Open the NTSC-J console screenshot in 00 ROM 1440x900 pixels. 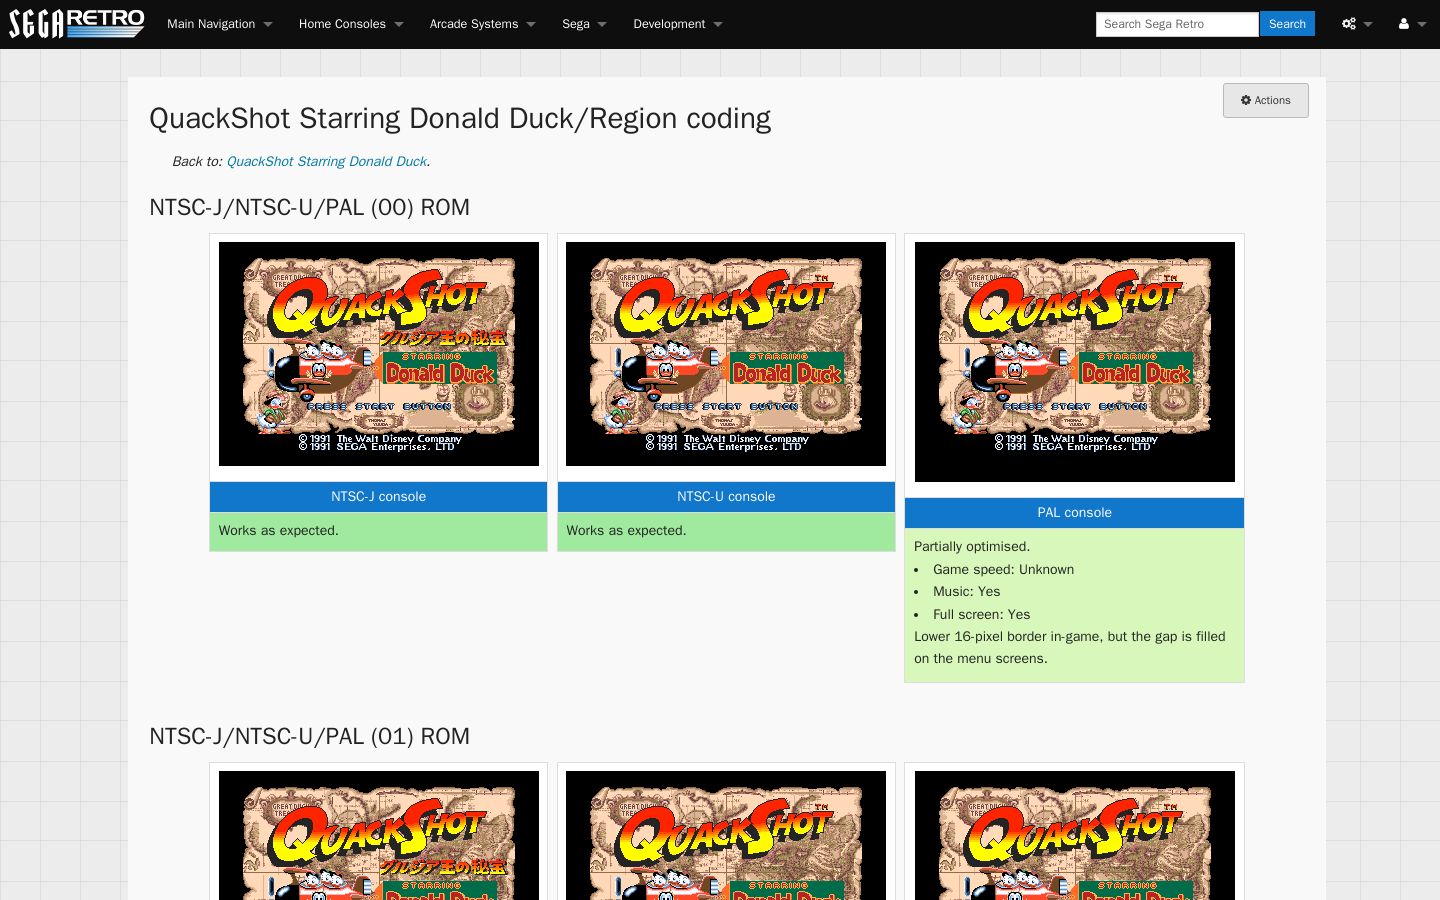(379, 354)
